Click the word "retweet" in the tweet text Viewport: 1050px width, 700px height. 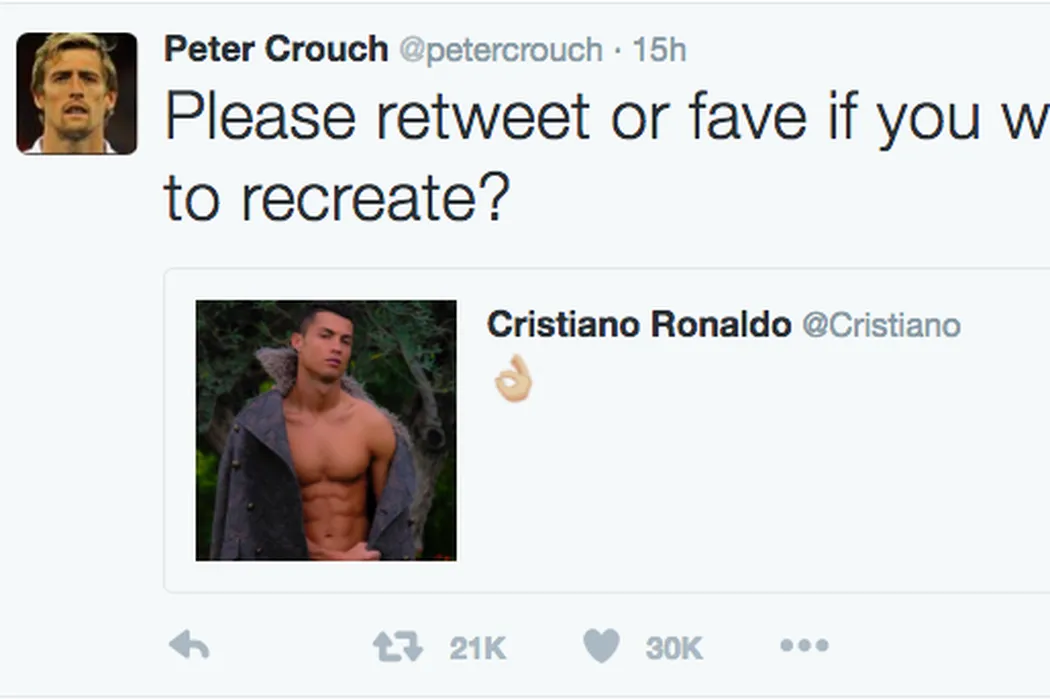483,116
